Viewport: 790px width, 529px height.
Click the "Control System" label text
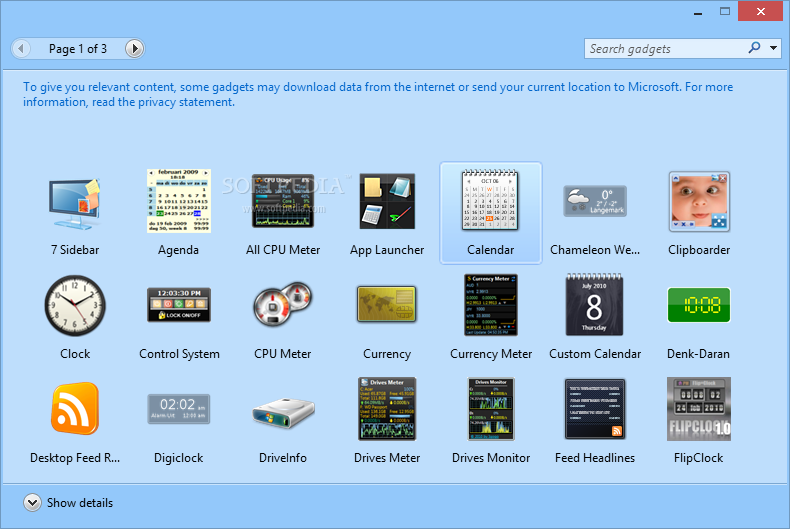point(179,354)
